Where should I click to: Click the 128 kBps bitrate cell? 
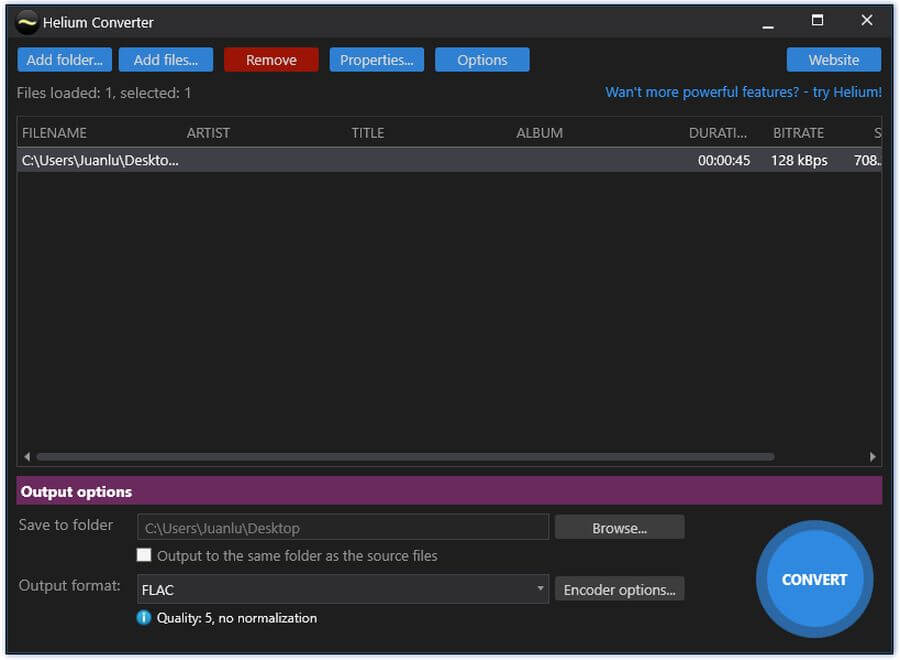(x=799, y=161)
